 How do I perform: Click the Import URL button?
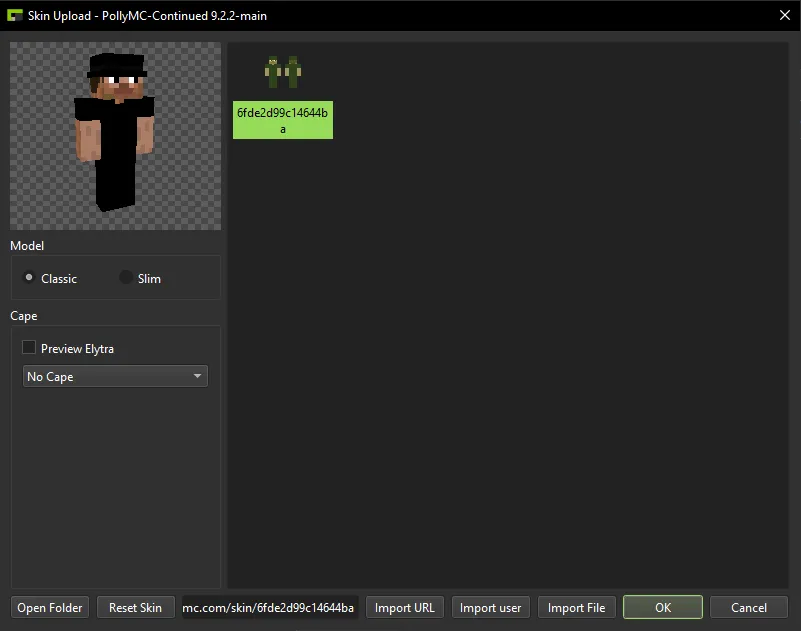pyautogui.click(x=405, y=607)
